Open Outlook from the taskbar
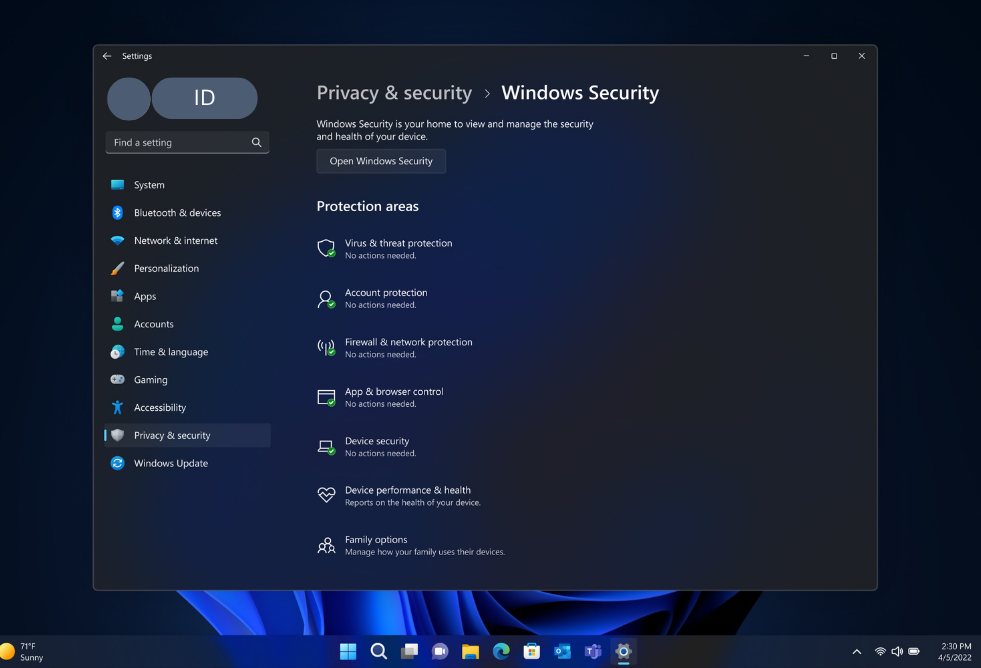Screen dimensions: 981x668 562,652
